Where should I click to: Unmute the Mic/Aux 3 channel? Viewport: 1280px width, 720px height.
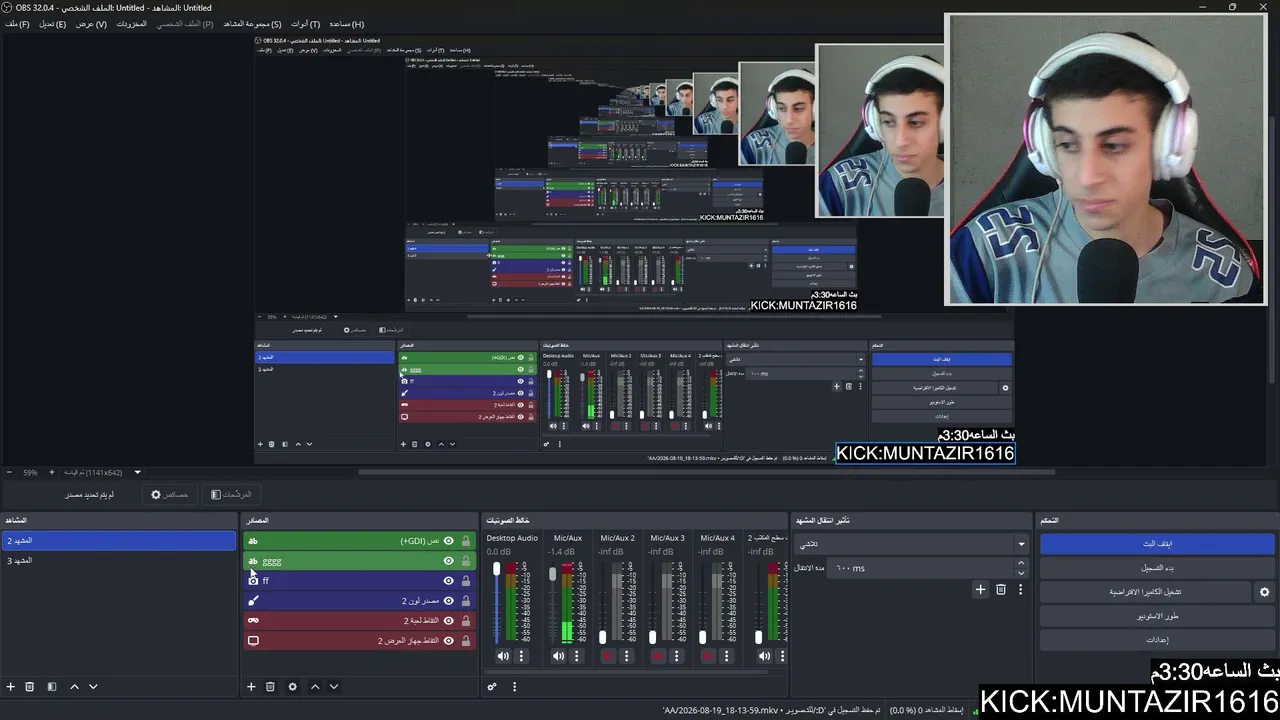[x=658, y=656]
